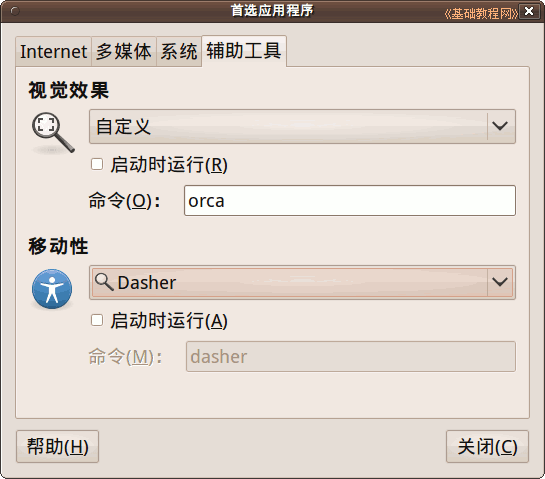This screenshot has height=479, width=545.
Task: Click the 自定义 dropdown arrow chevron
Action: click(500, 126)
